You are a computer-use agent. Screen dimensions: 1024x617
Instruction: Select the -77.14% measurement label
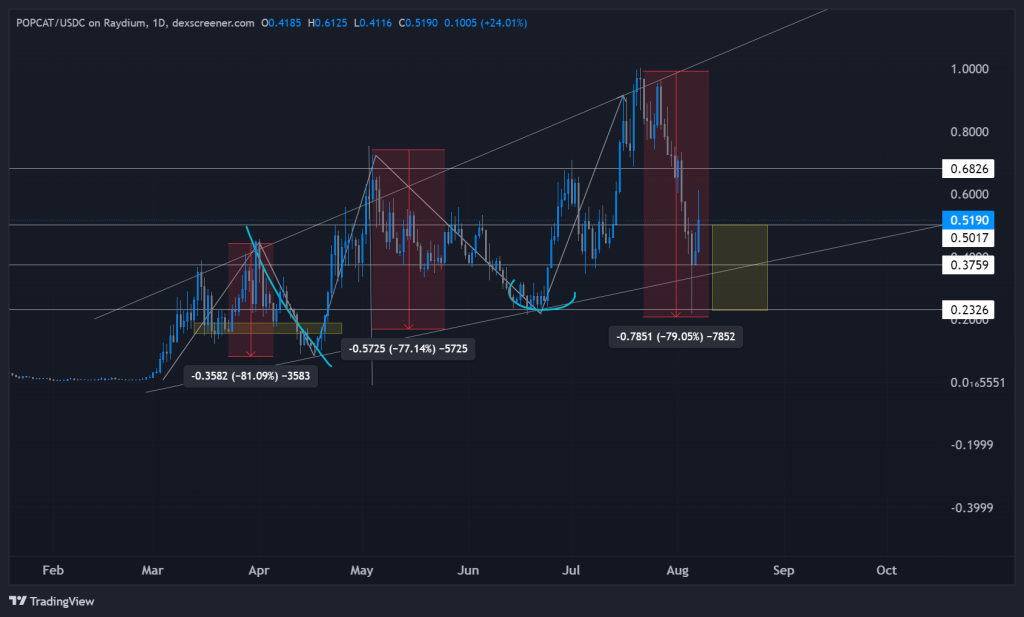409,349
